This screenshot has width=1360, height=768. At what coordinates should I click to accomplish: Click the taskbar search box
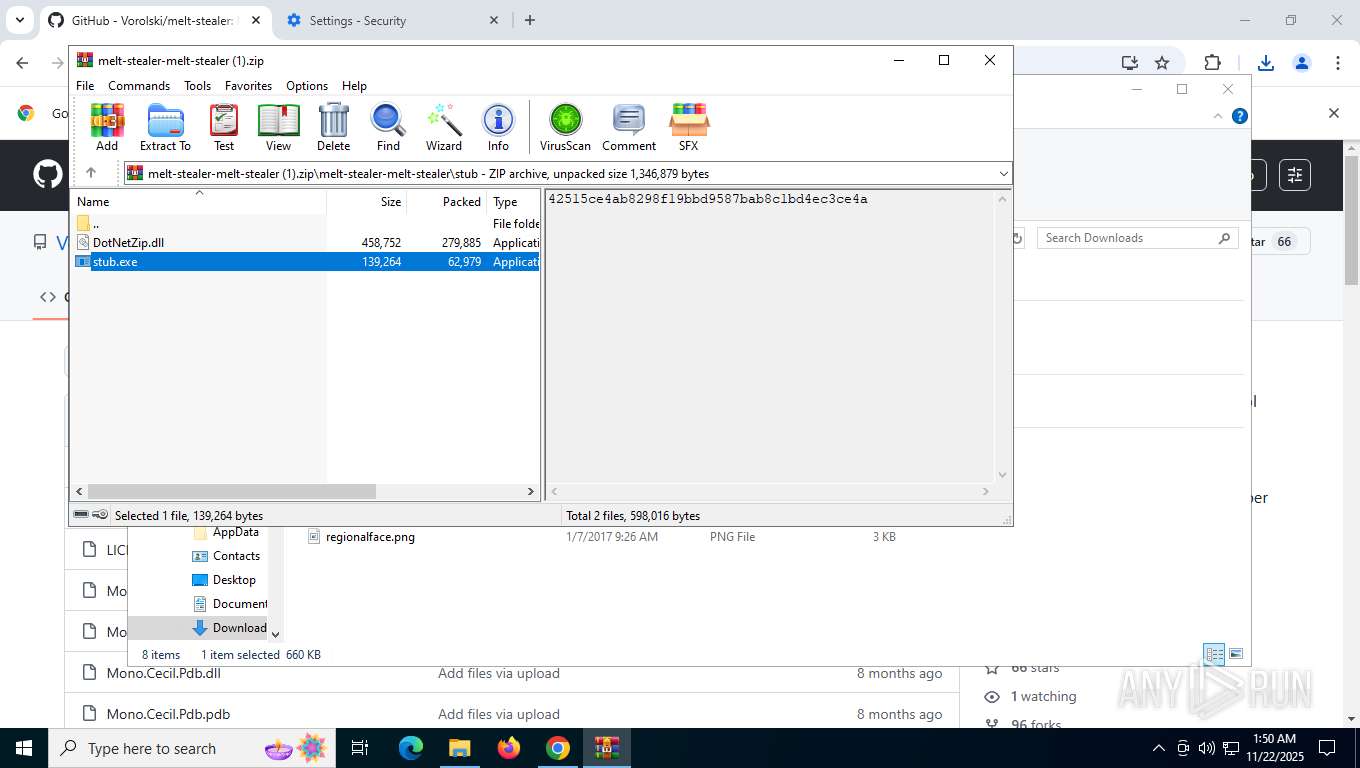pos(192,748)
